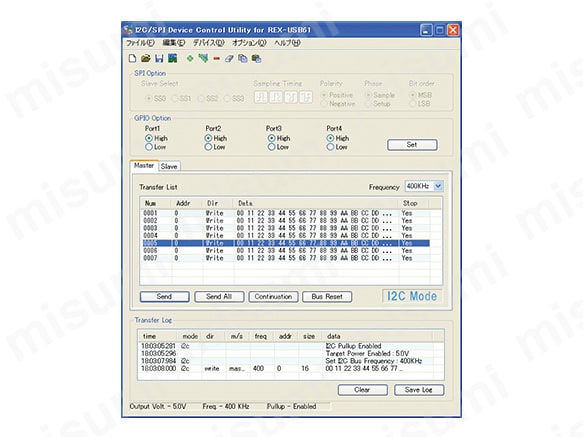Click the Stop column header
The width and height of the screenshot is (583, 437).
click(414, 203)
